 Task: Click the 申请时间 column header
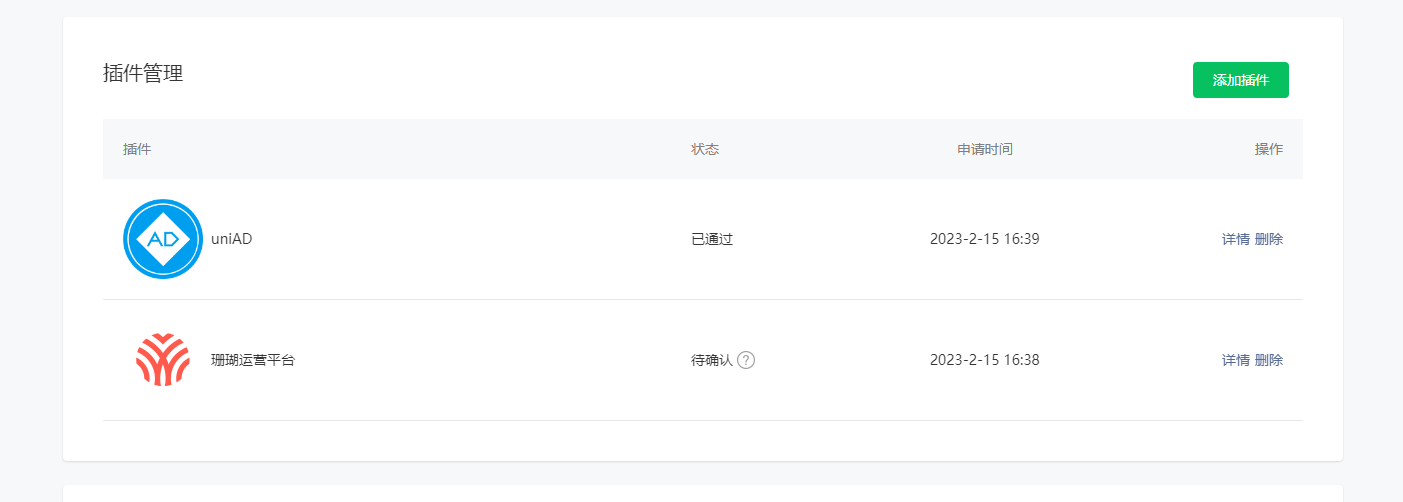985,149
